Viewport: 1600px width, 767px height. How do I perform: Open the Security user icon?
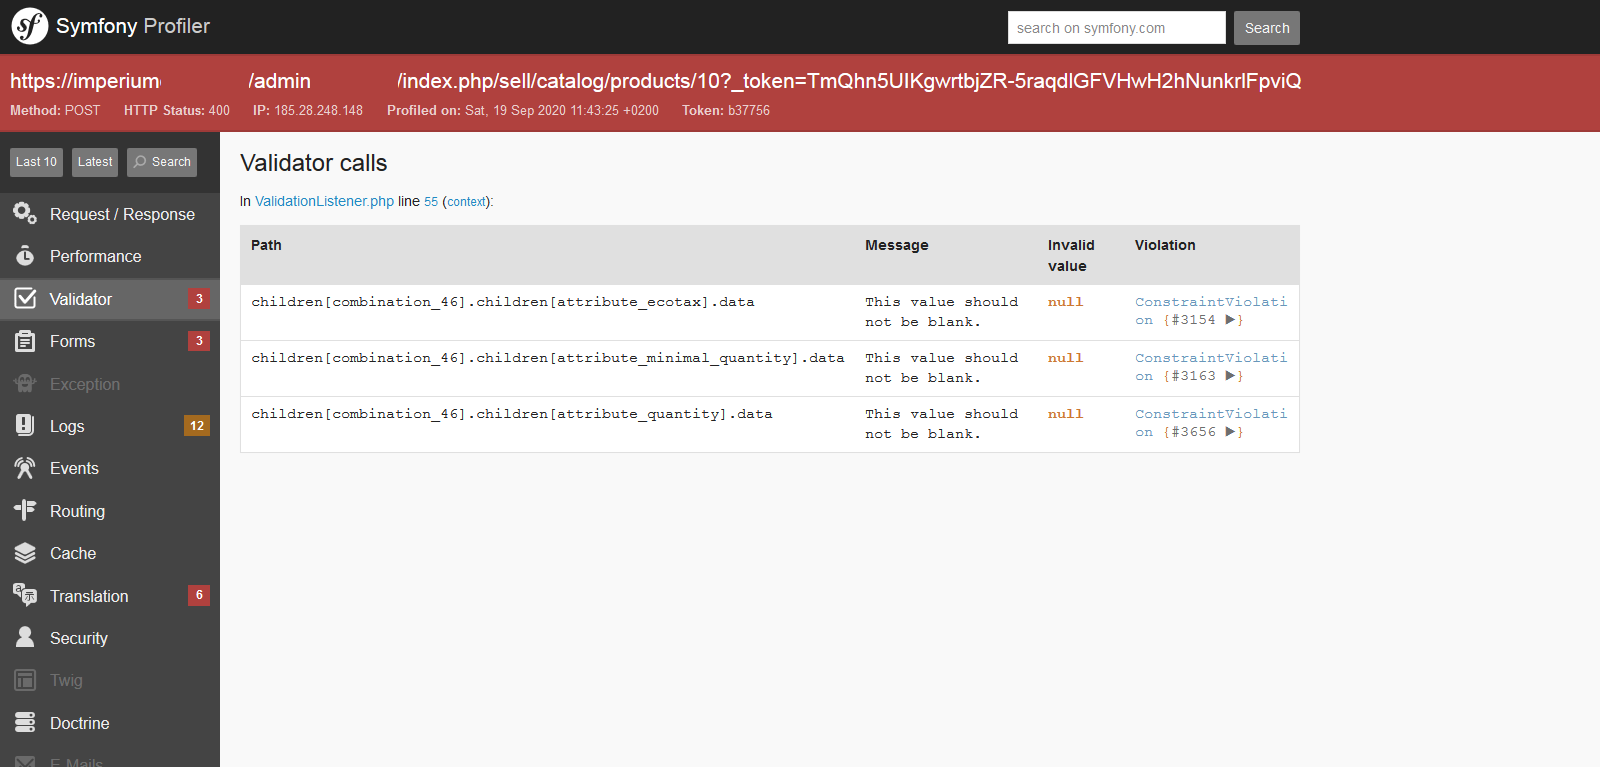click(x=25, y=637)
